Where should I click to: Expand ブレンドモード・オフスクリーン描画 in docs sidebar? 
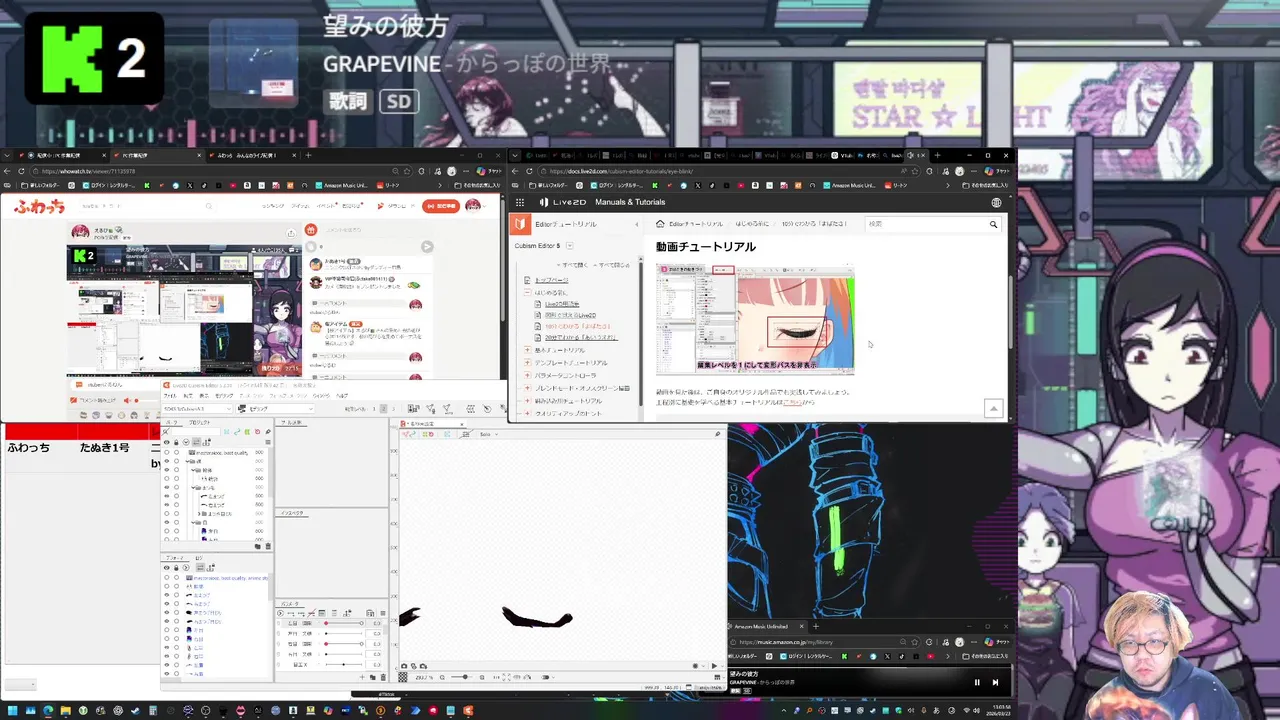pyautogui.click(x=528, y=388)
